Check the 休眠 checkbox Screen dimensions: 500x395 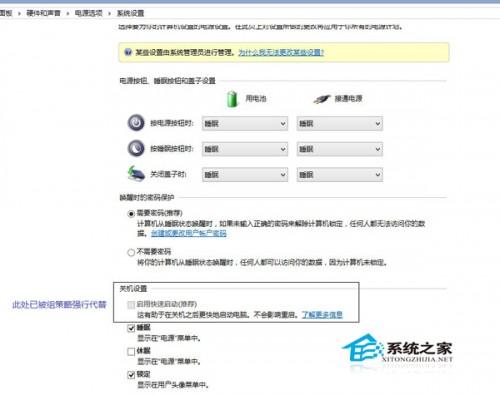(131, 352)
